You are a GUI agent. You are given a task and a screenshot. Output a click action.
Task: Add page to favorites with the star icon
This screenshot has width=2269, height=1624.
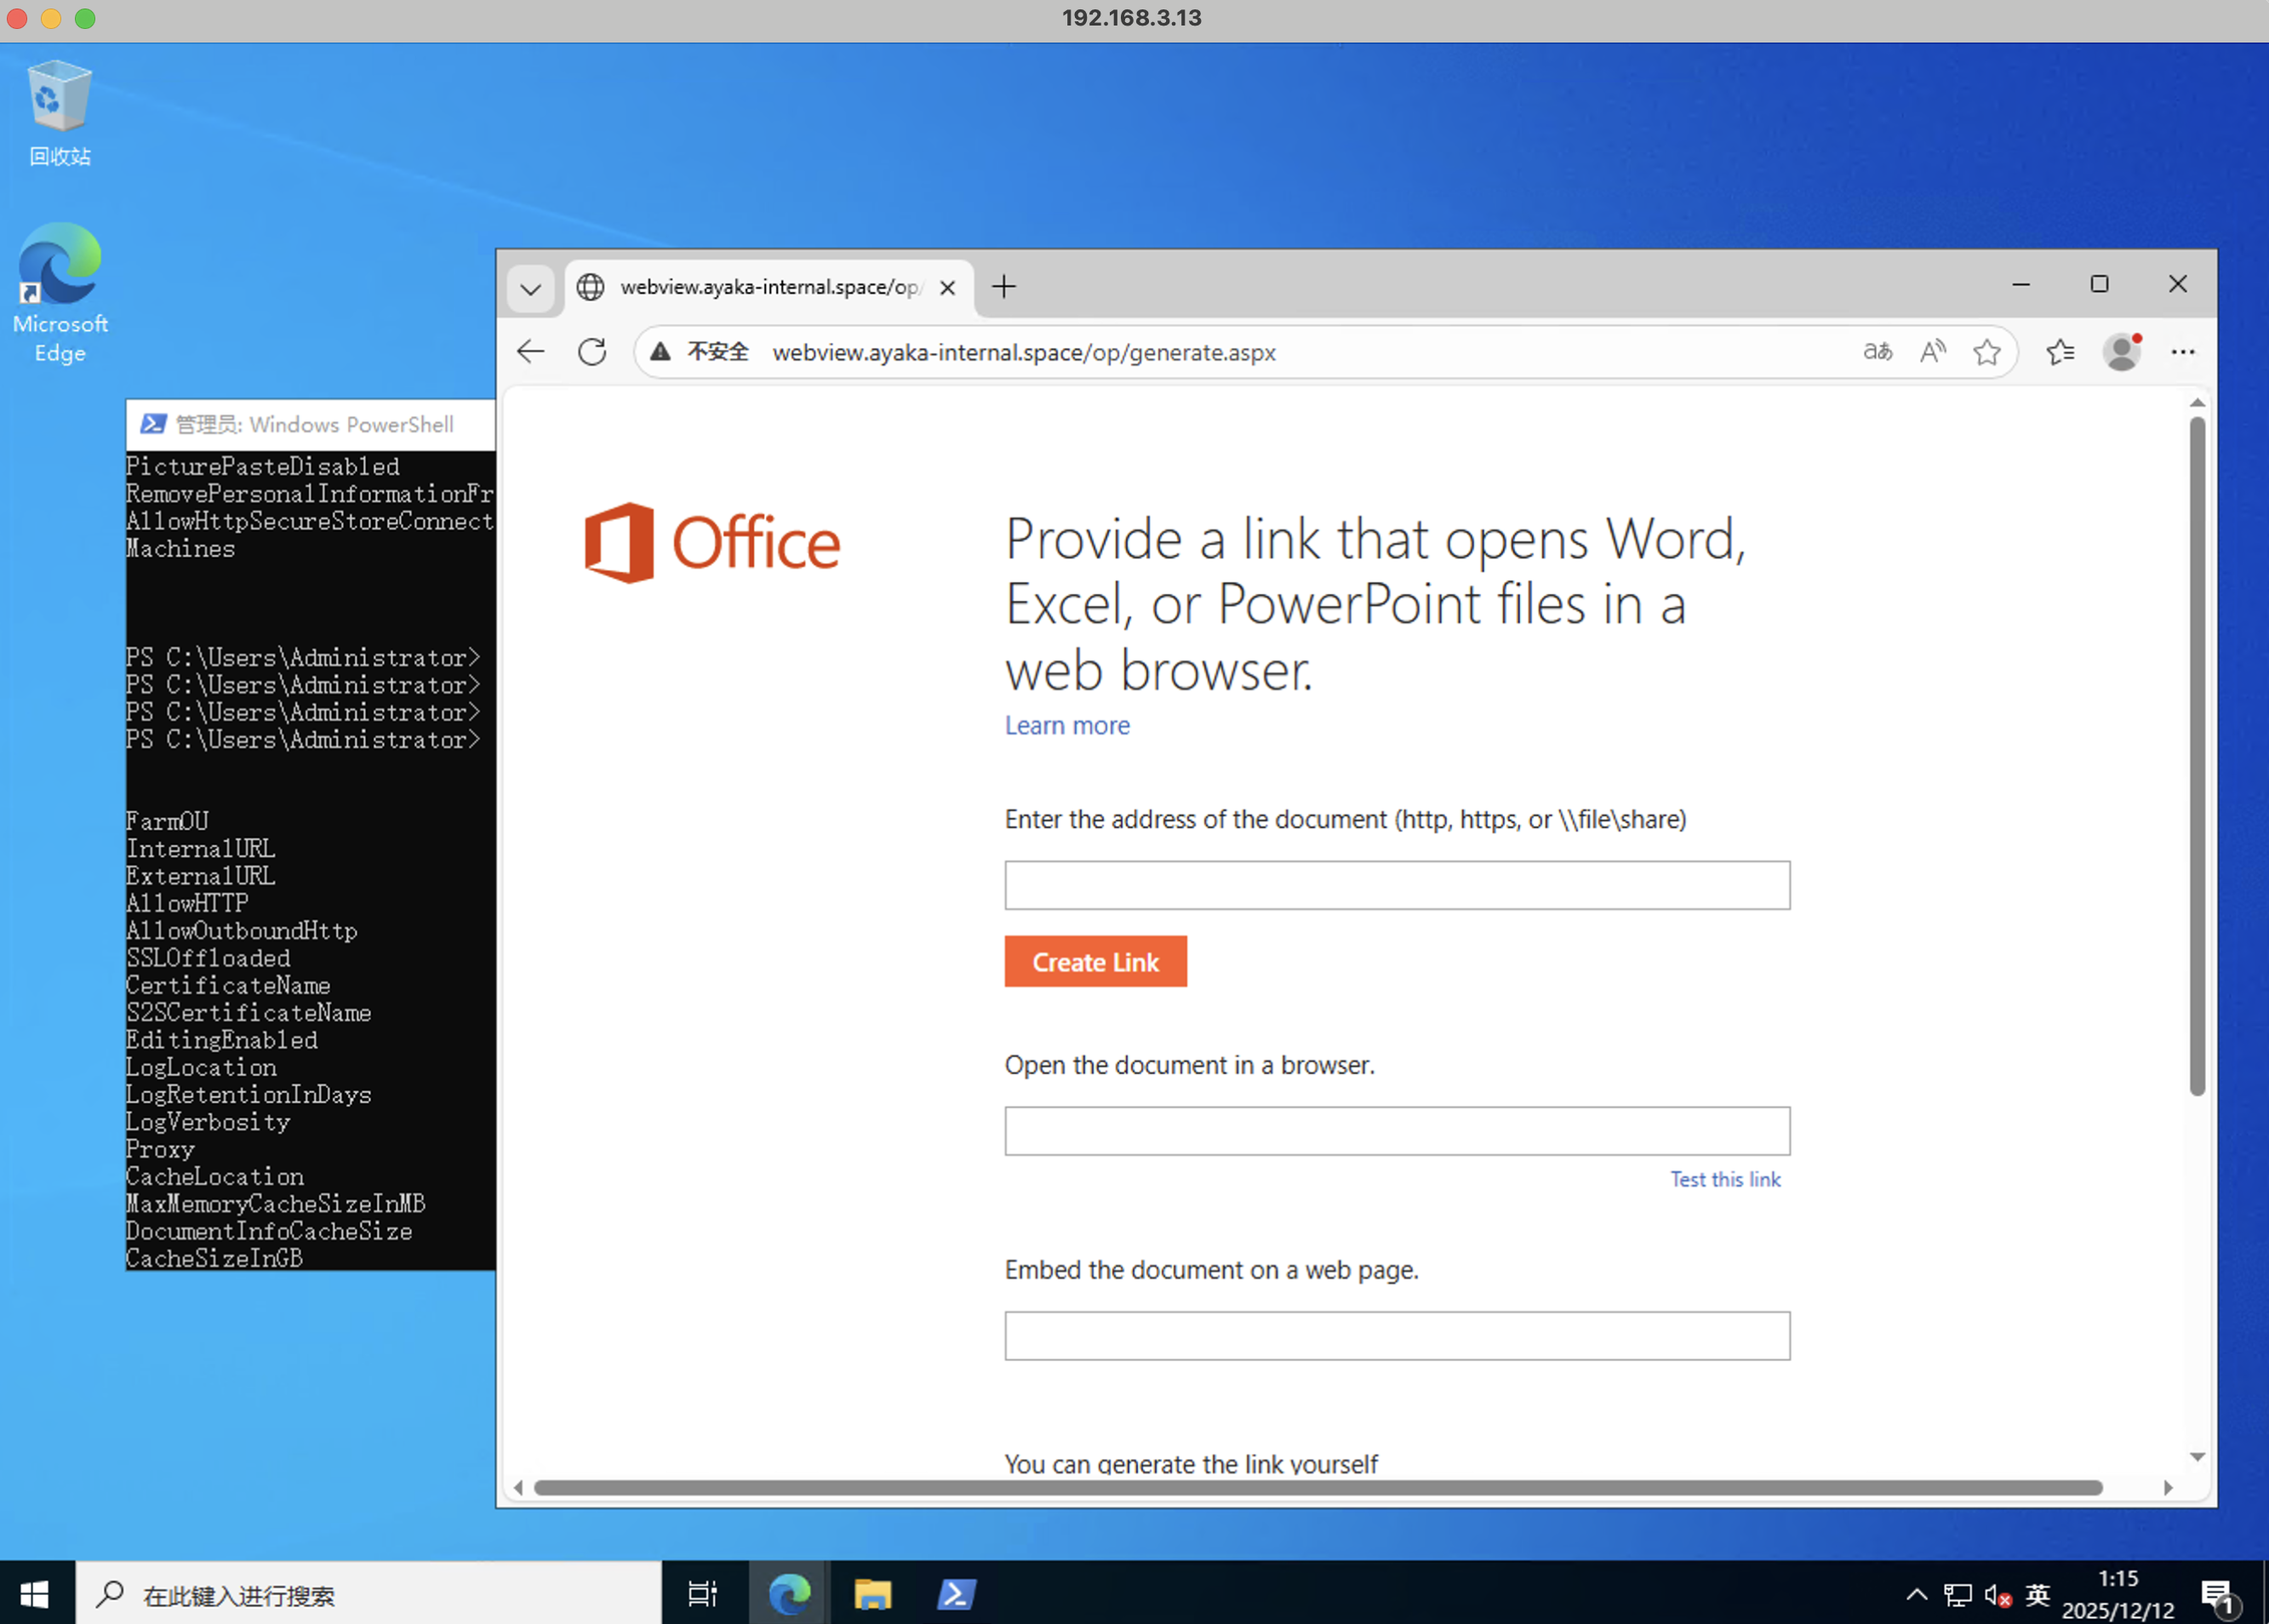[x=1987, y=352]
